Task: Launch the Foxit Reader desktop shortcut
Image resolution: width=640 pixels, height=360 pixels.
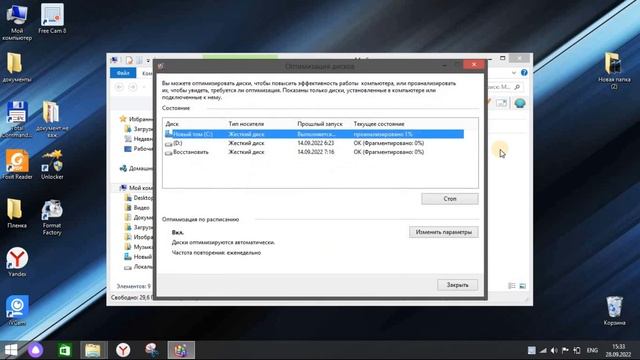Action: (x=17, y=164)
